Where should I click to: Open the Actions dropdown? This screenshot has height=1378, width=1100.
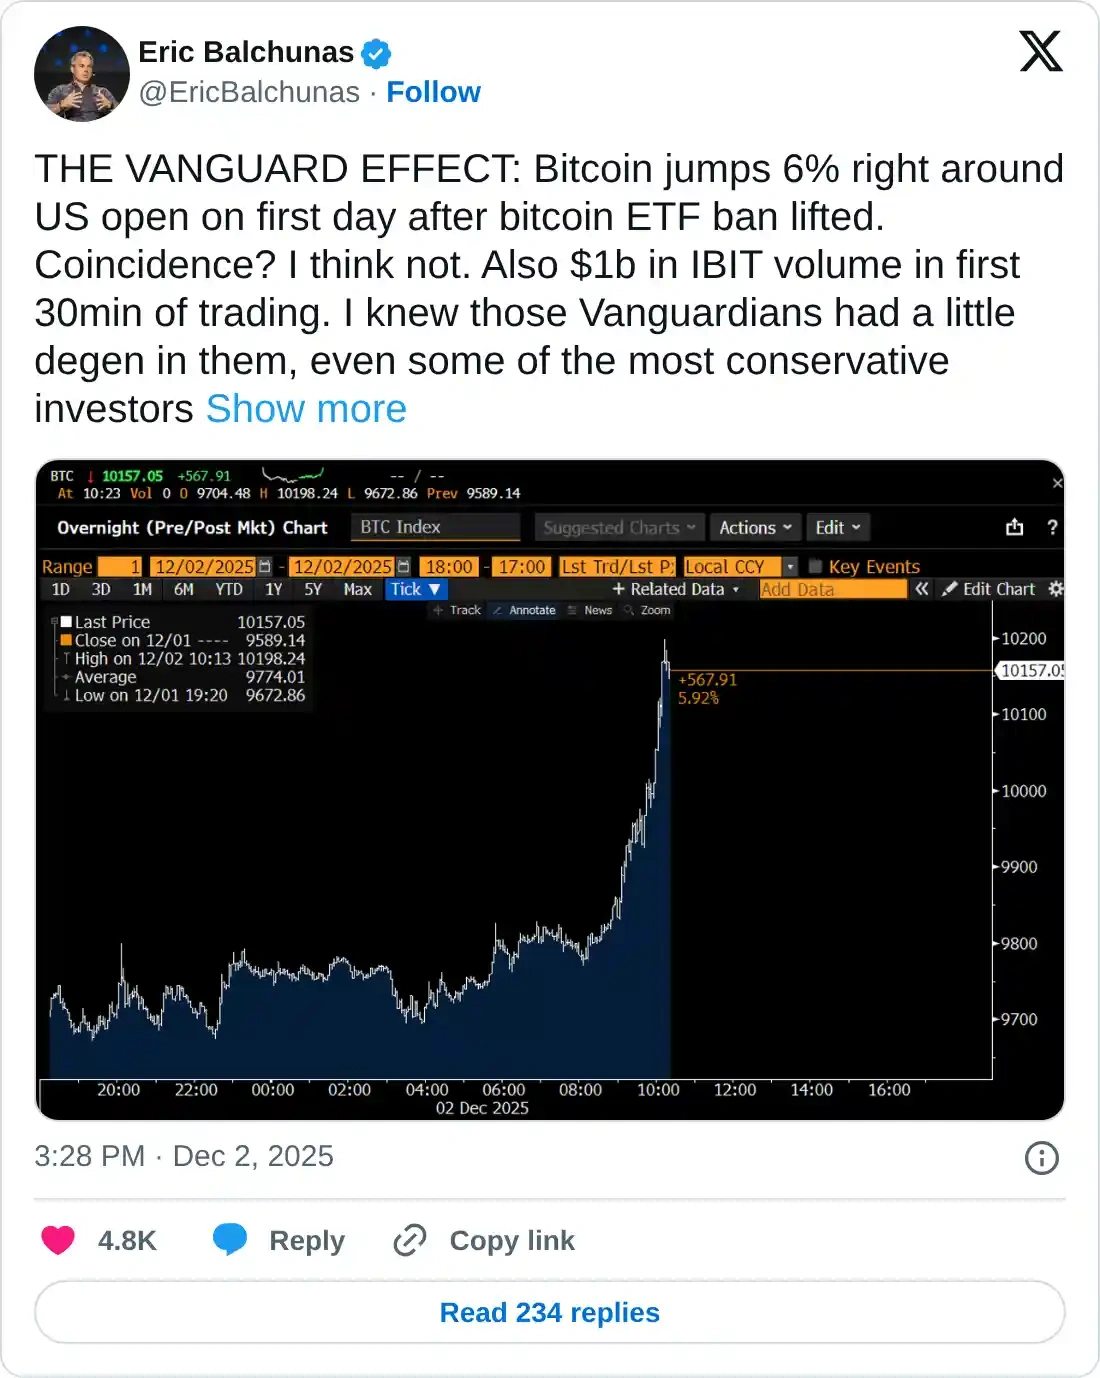point(755,527)
